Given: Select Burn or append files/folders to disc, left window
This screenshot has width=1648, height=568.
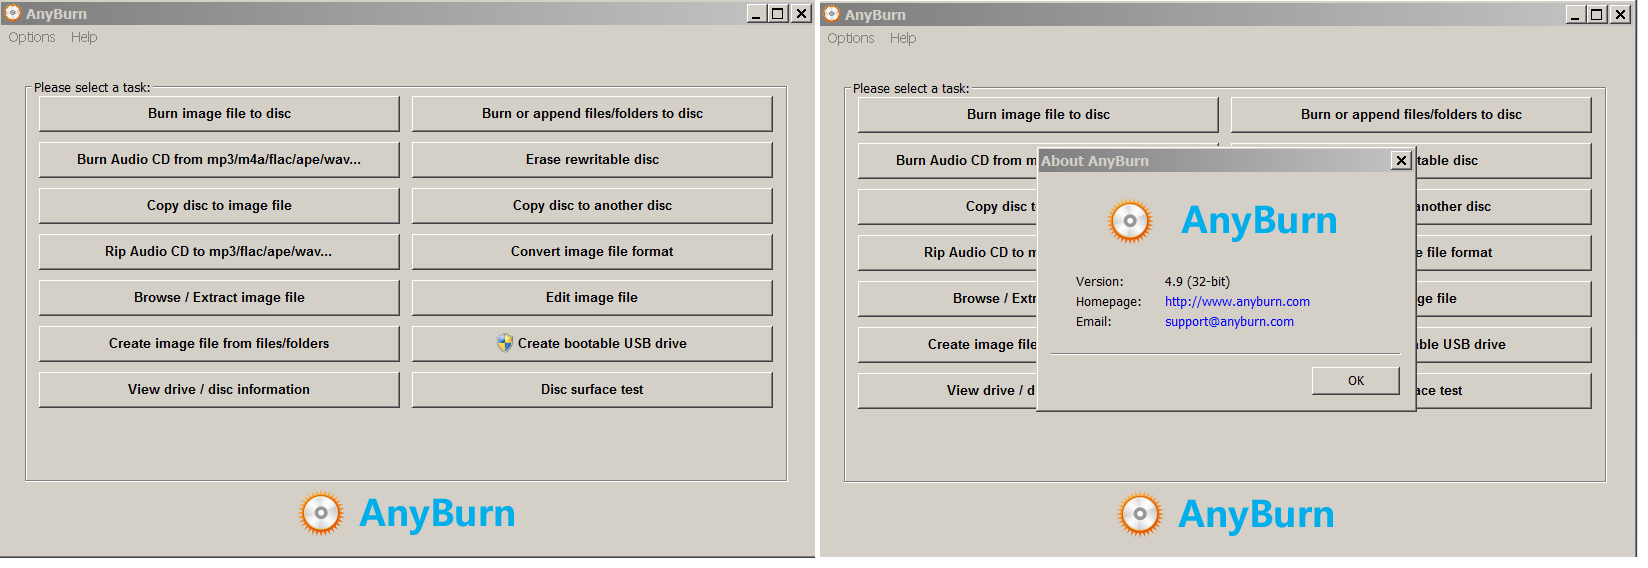Looking at the screenshot, I should [x=592, y=113].
